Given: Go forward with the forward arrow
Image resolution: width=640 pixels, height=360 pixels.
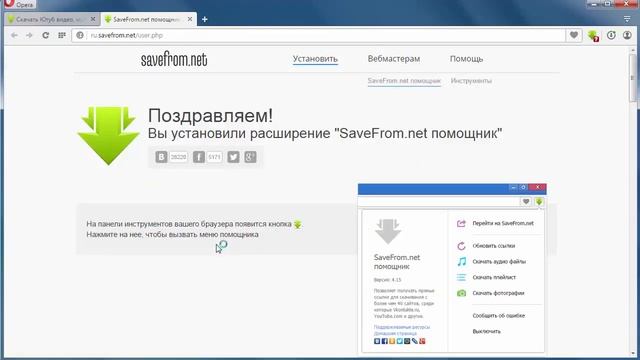Looking at the screenshot, I should (29, 36).
